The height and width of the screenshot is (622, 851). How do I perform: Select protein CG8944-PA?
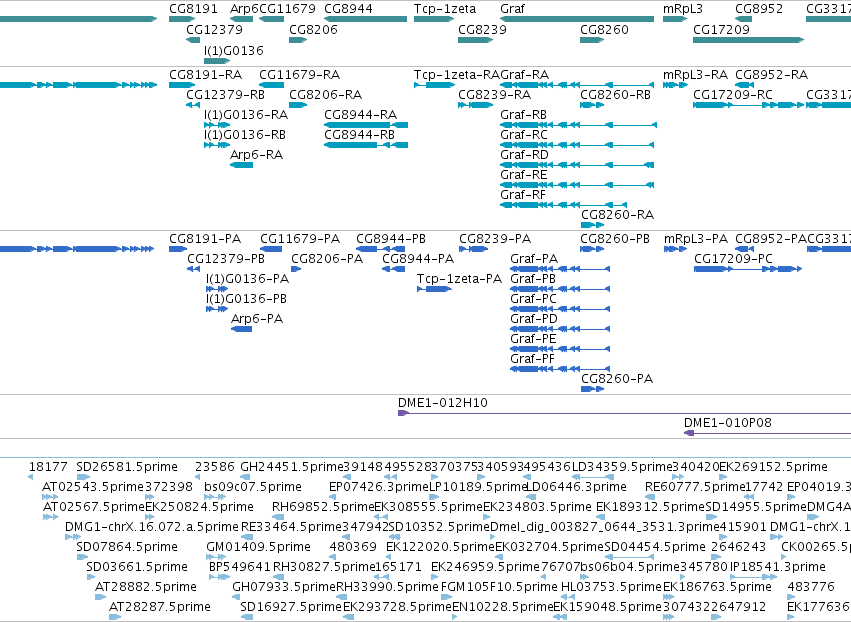(393, 269)
